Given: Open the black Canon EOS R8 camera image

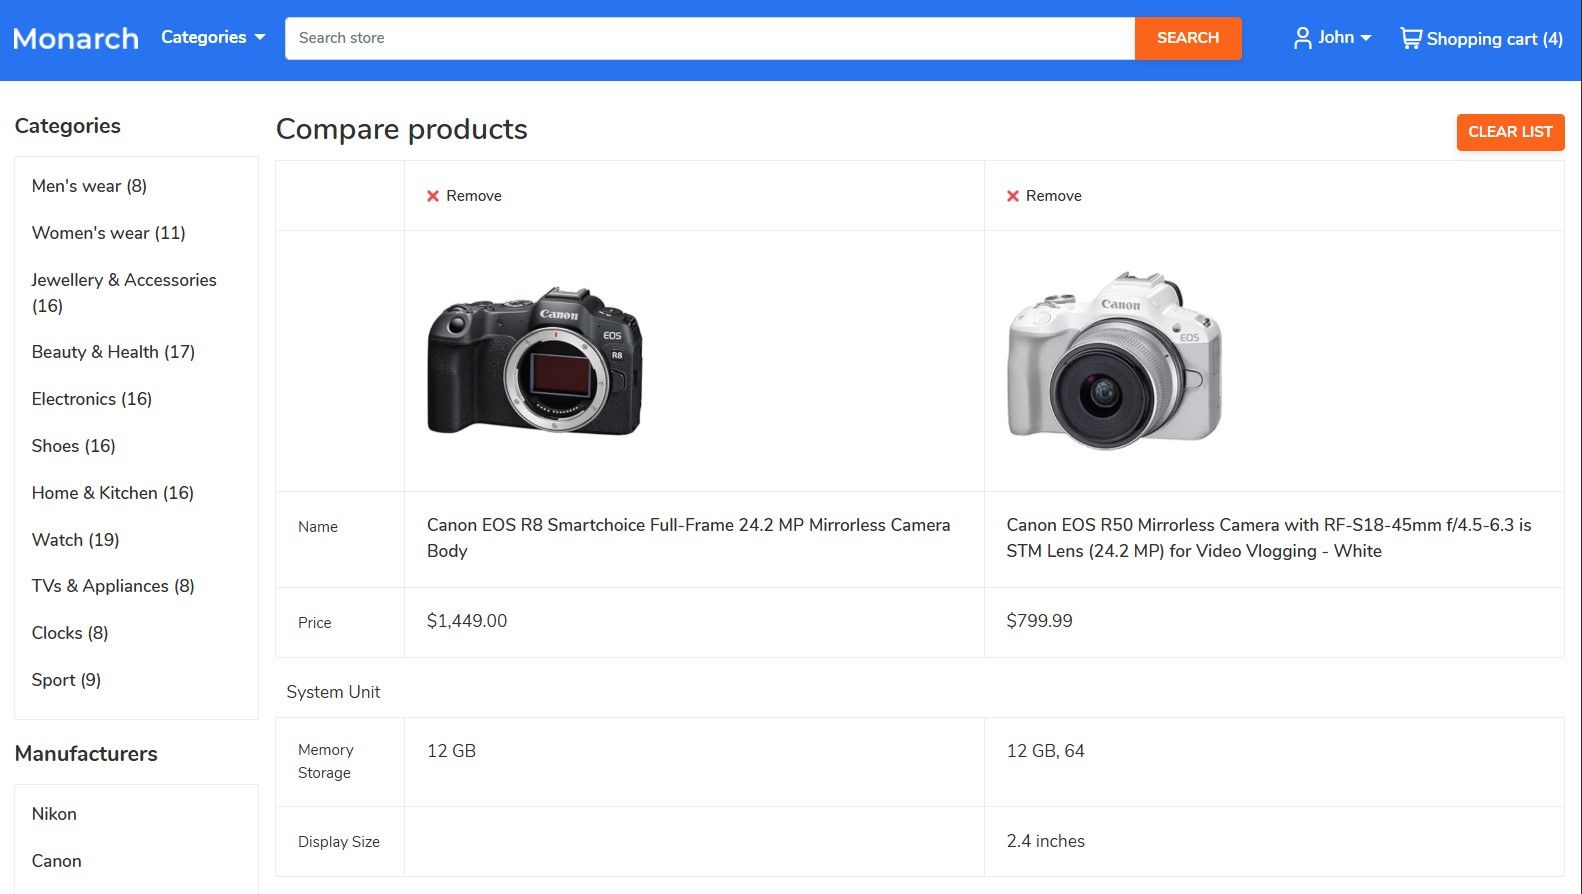Looking at the screenshot, I should [x=535, y=361].
